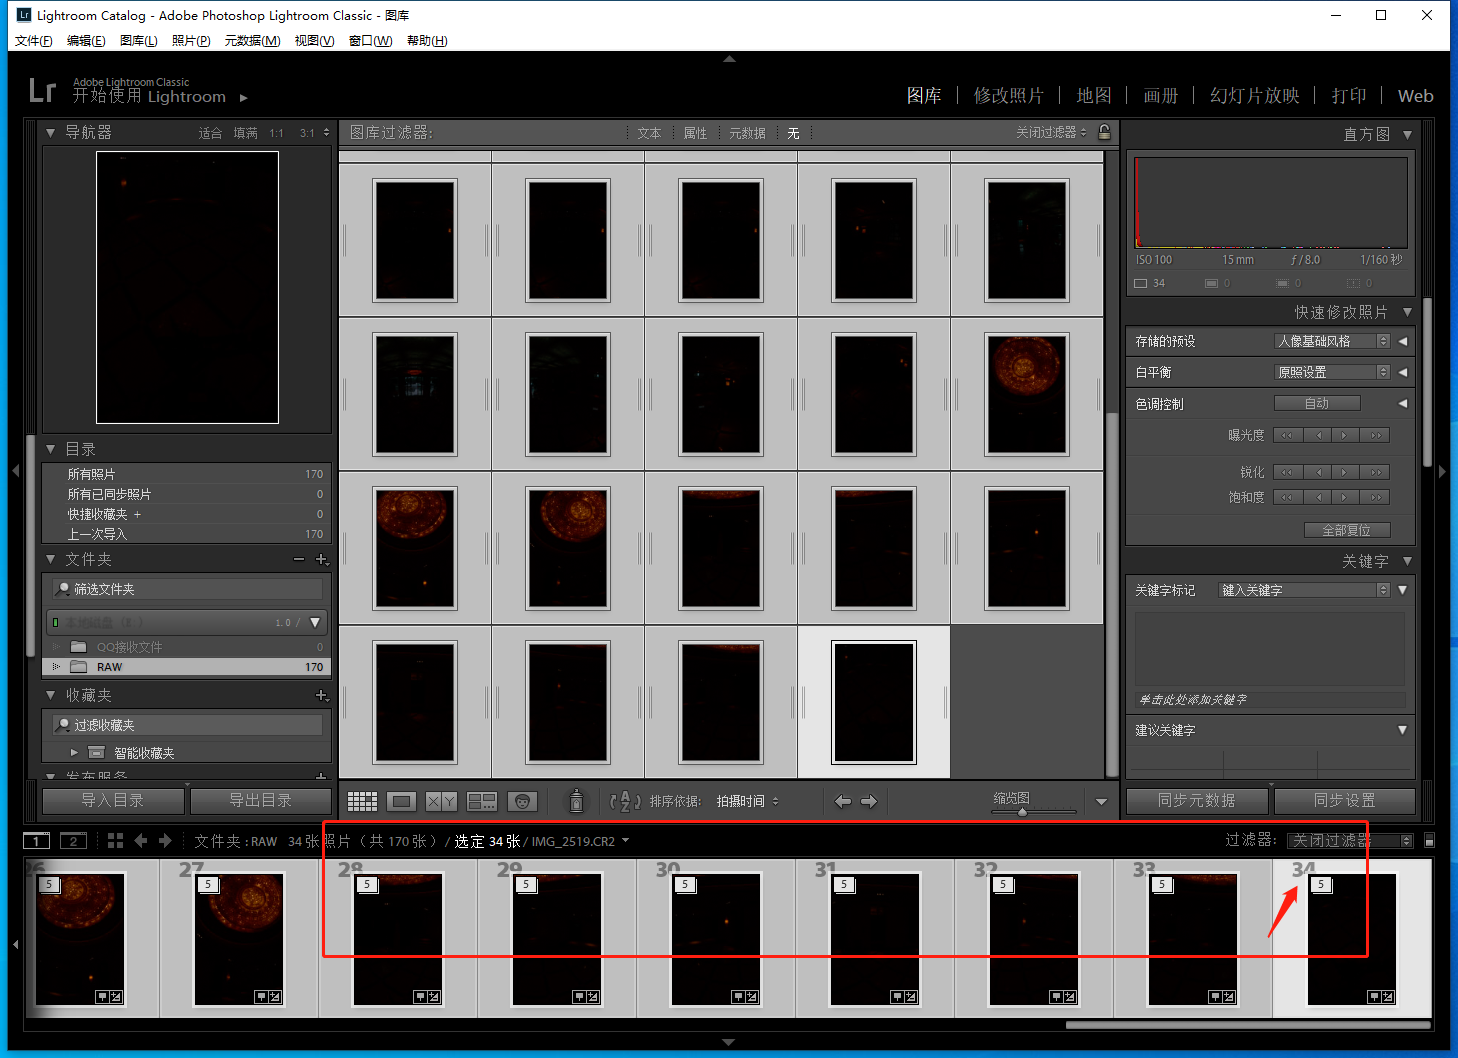Image resolution: width=1458 pixels, height=1058 pixels.
Task: Set navigator zoom to 填满
Action: (245, 133)
